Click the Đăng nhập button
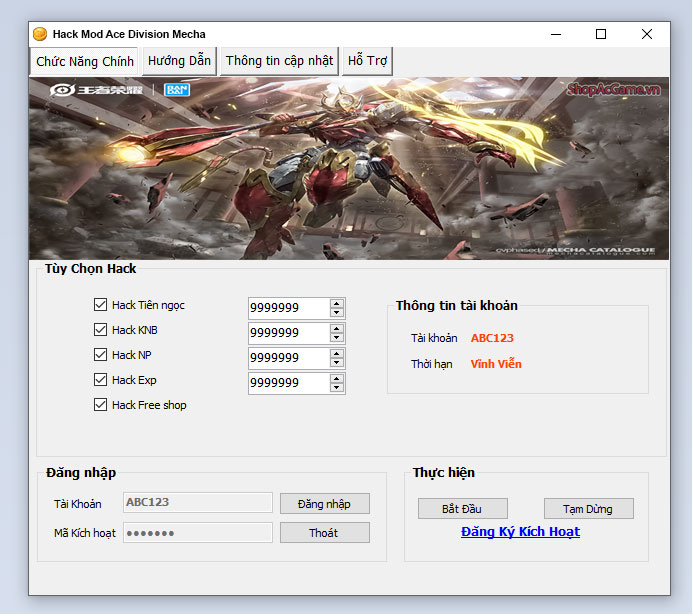Viewport: 693px width, 616px height. pyautogui.click(x=324, y=504)
